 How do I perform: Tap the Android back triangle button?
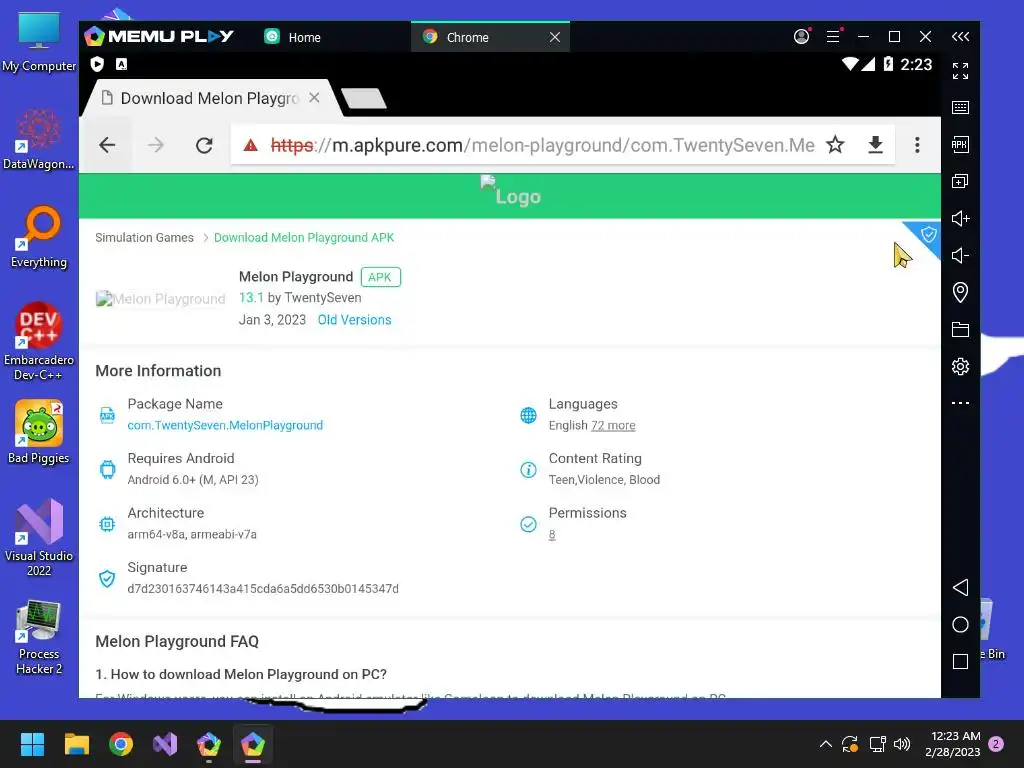(960, 587)
